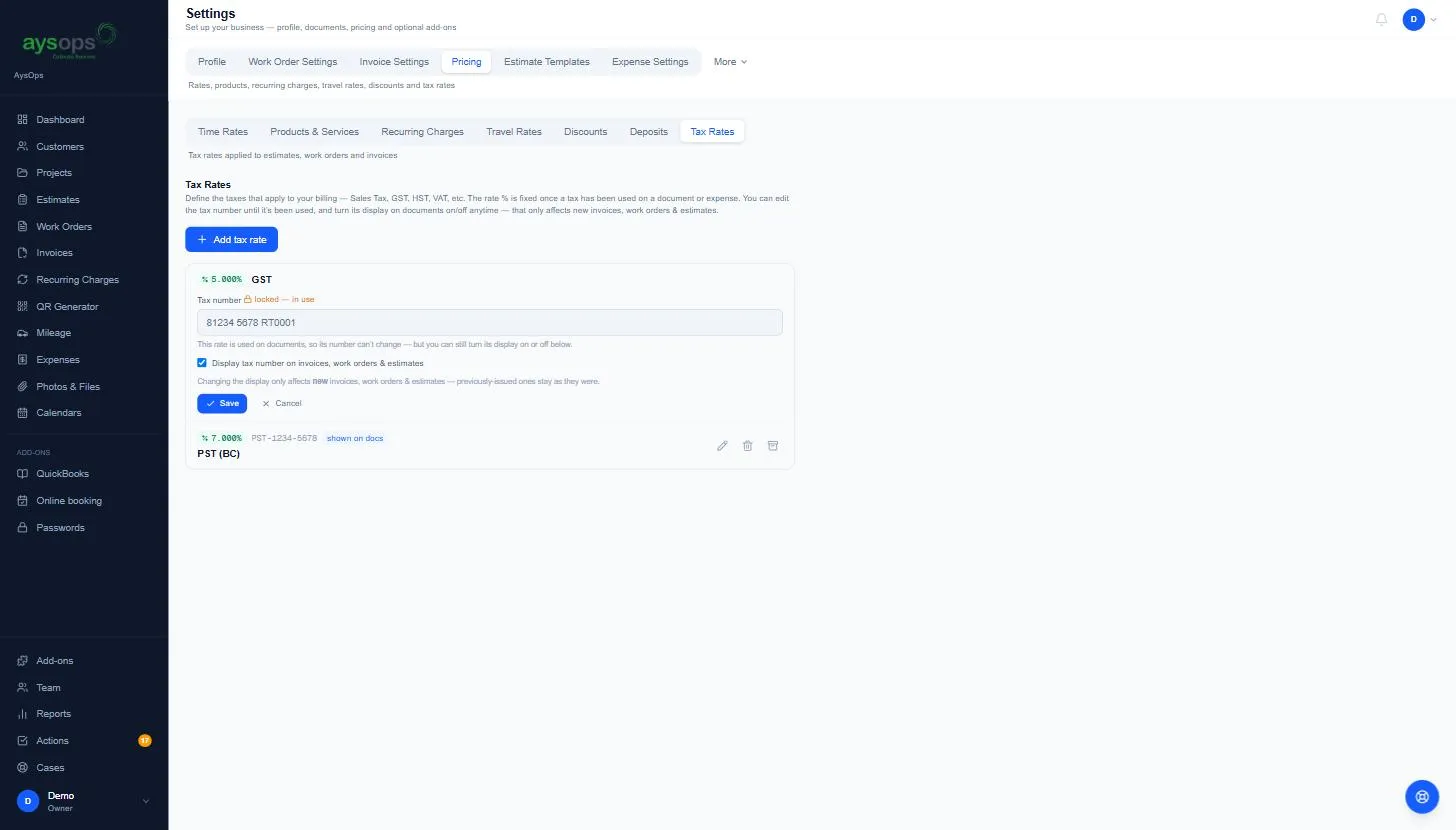Click the locked GST tax number field

490,322
